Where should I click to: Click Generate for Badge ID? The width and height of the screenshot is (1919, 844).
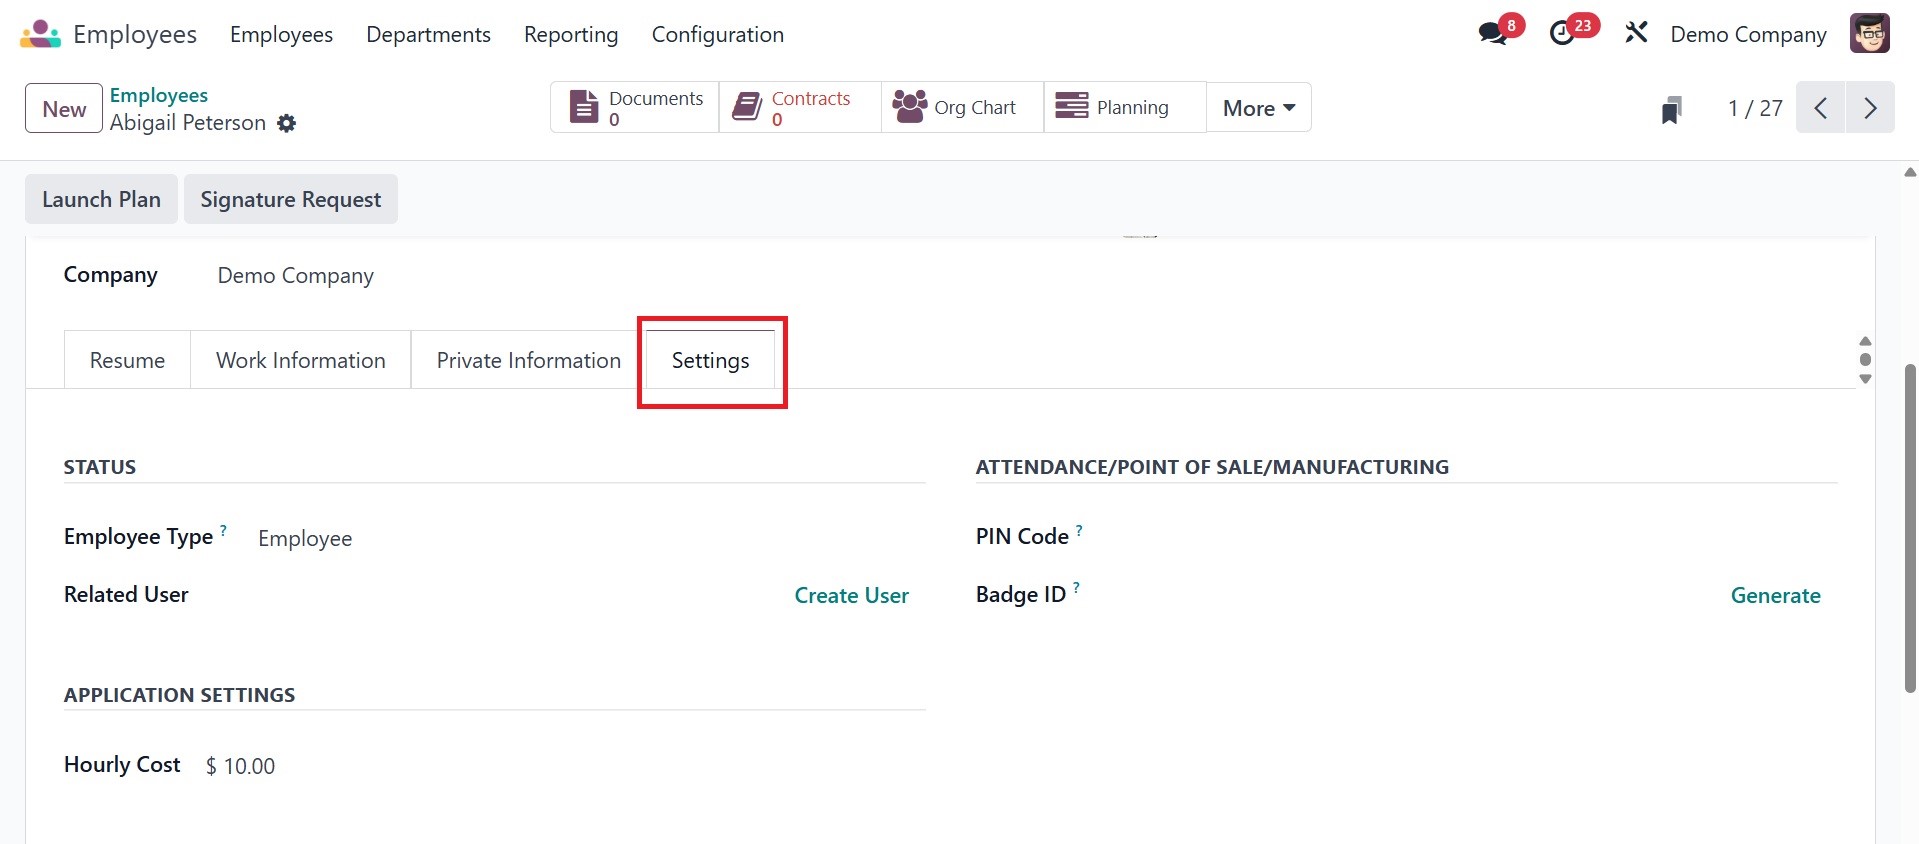tap(1775, 596)
